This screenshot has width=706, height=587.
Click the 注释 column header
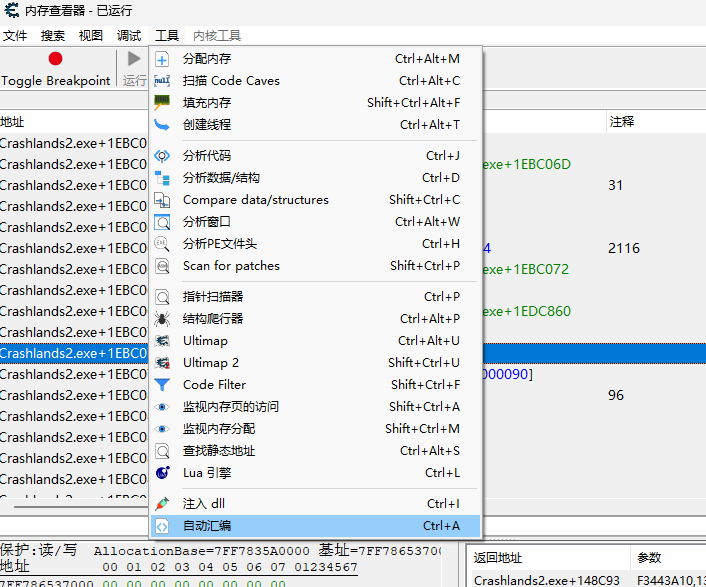[622, 122]
